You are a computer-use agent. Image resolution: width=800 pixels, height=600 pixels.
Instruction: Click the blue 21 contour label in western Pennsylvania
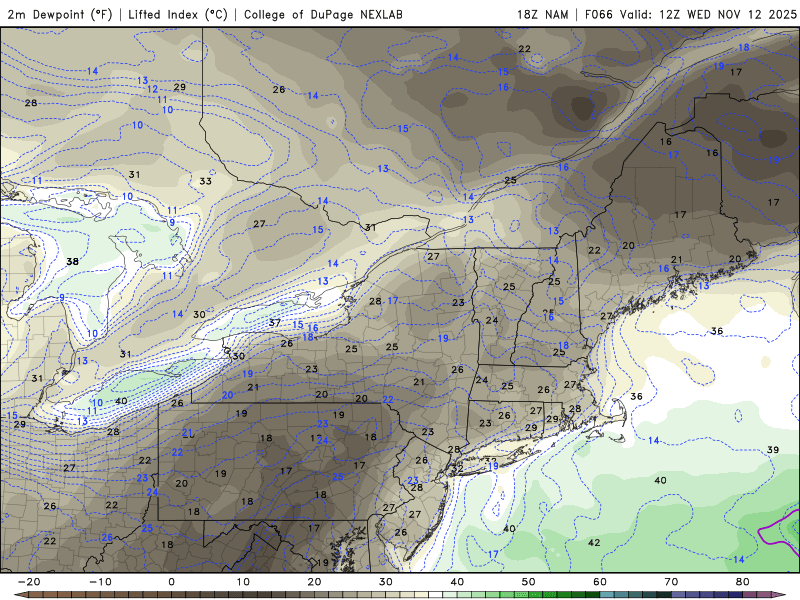tap(188, 433)
